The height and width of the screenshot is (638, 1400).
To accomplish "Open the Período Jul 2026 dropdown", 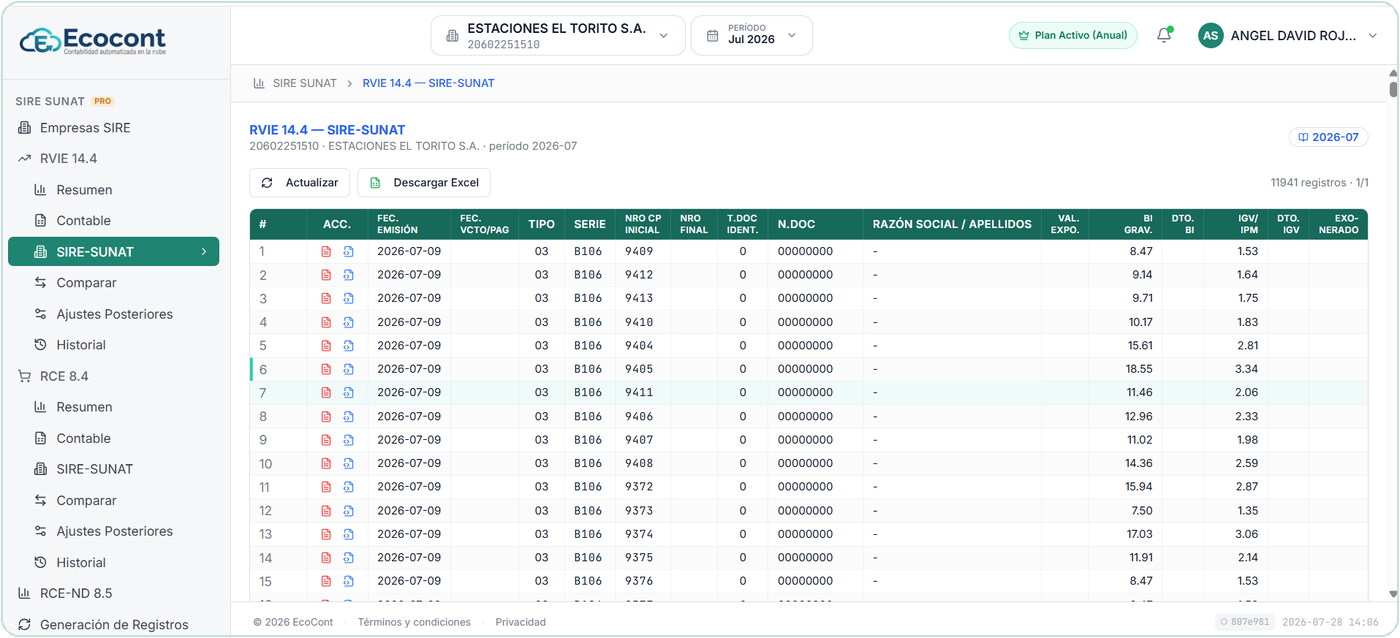I will (x=752, y=35).
